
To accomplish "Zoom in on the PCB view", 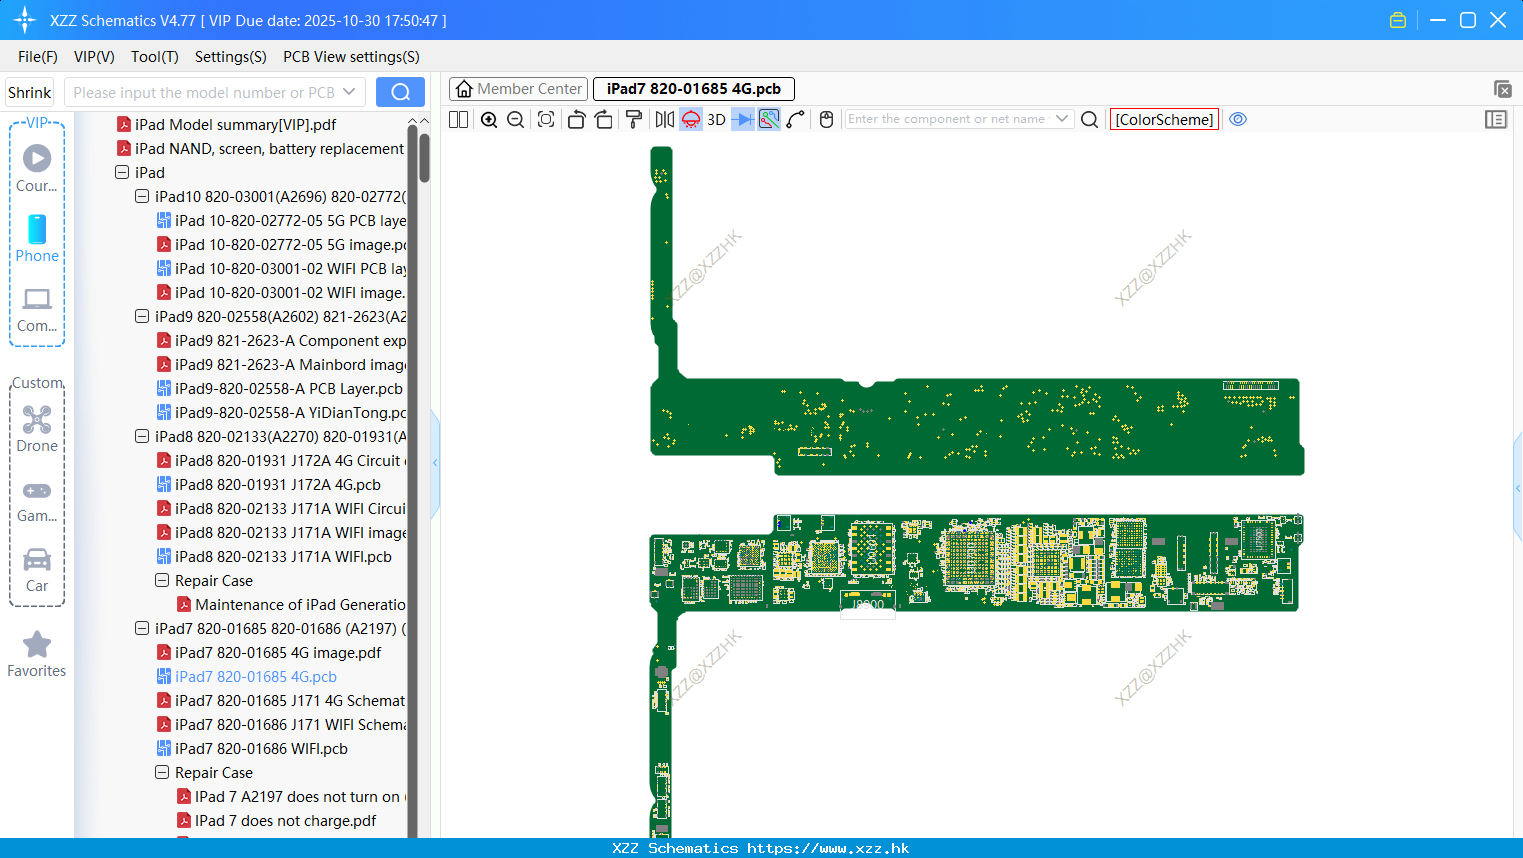I will (489, 119).
